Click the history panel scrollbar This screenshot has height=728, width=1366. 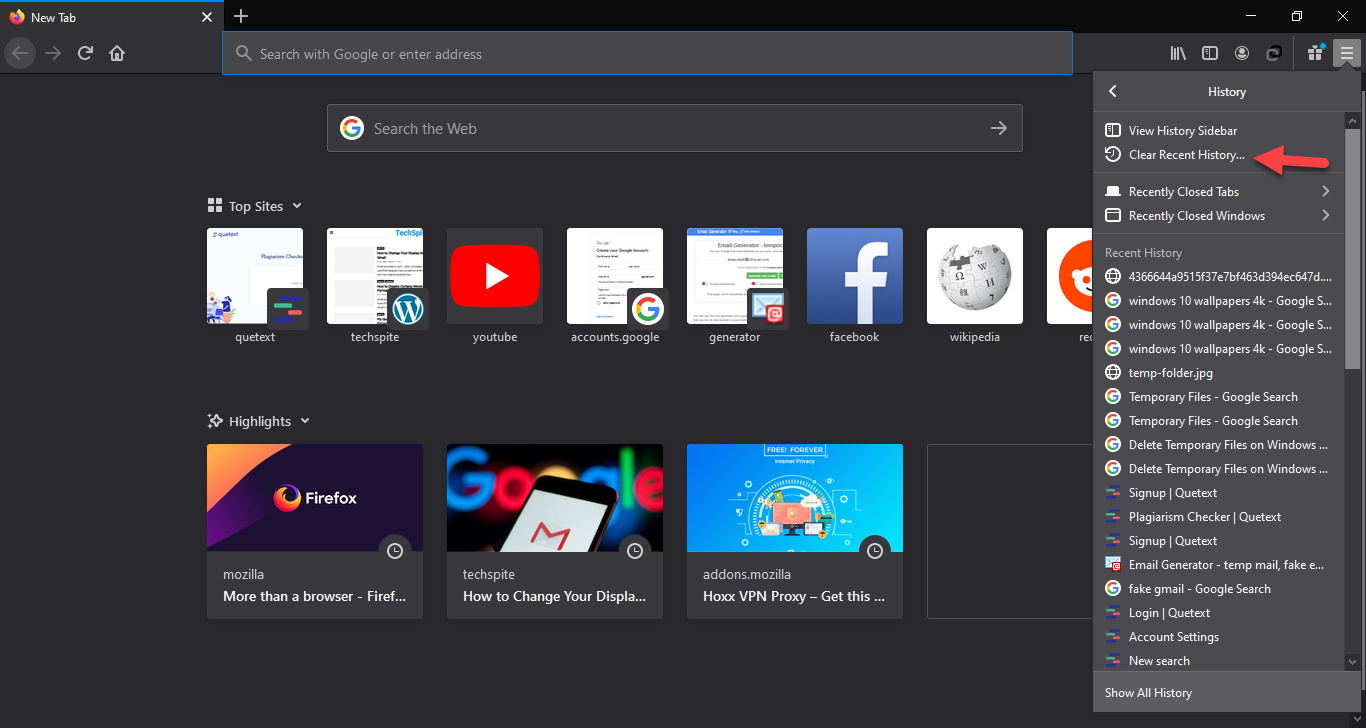tap(1352, 250)
